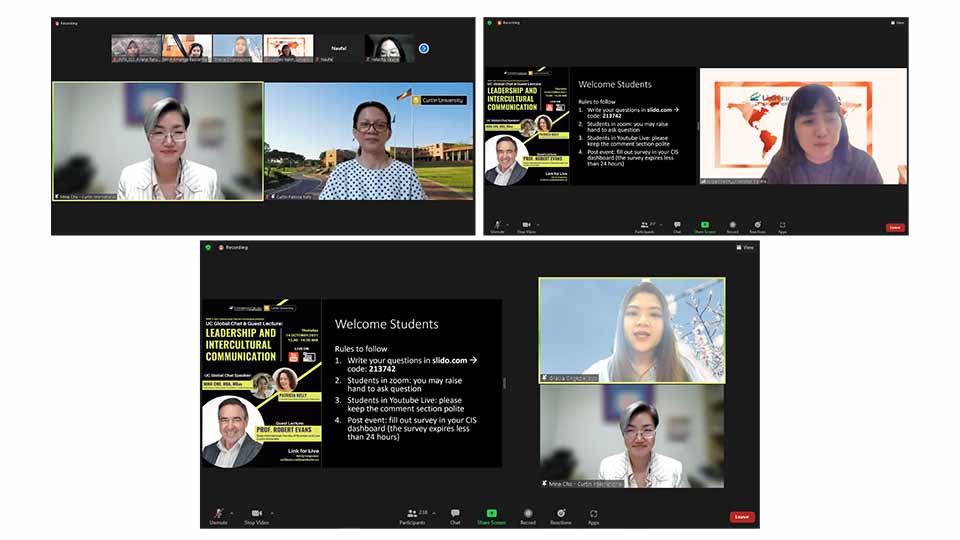Viewport: 960px width, 540px height.
Task: Click 'slido.com' text in the top-right slide
Action: point(659,110)
